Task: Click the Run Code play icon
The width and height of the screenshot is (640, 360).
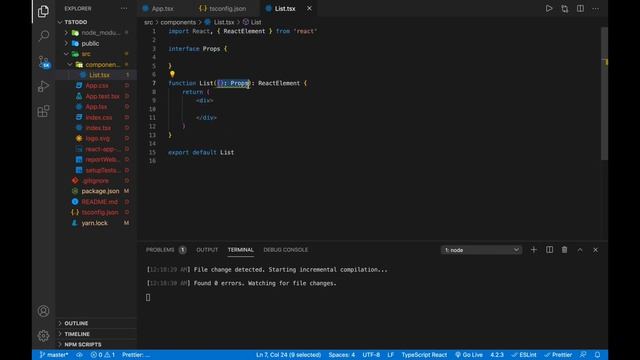Action: coord(549,9)
